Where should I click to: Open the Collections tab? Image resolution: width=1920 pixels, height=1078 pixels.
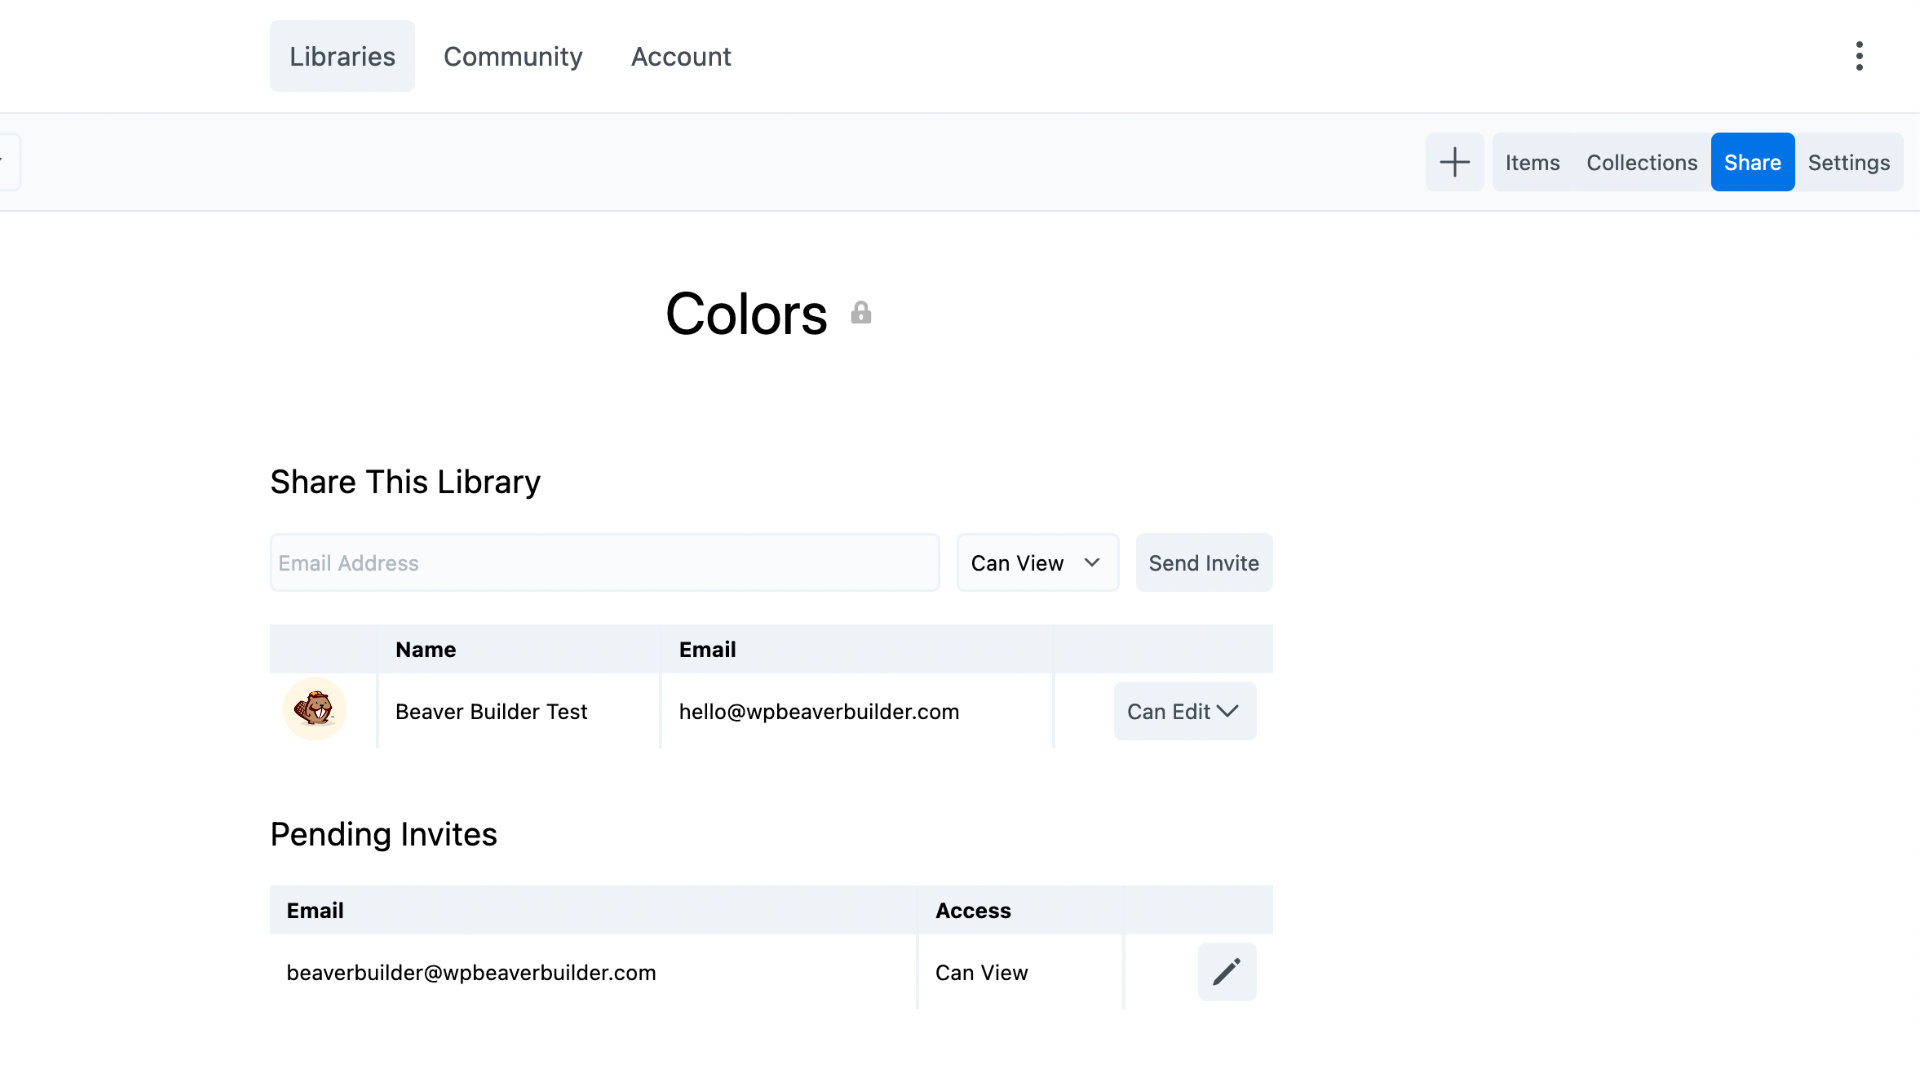pyautogui.click(x=1641, y=161)
